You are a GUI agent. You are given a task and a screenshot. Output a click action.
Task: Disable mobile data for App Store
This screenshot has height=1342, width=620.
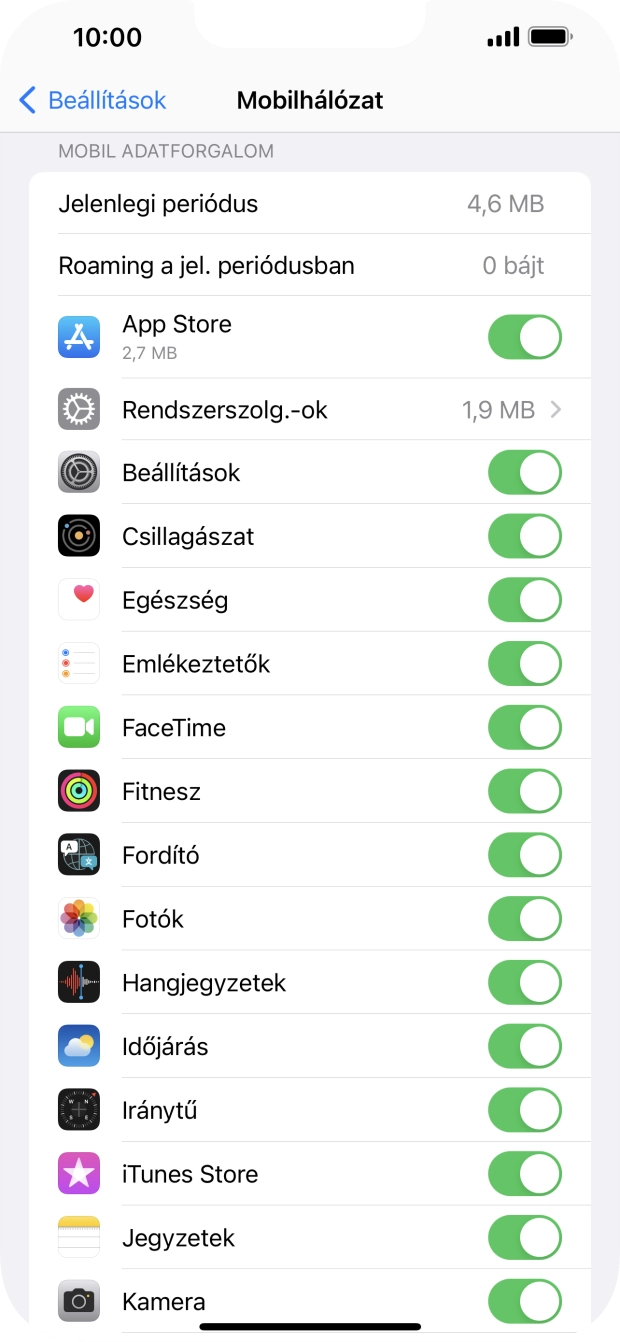[524, 337]
